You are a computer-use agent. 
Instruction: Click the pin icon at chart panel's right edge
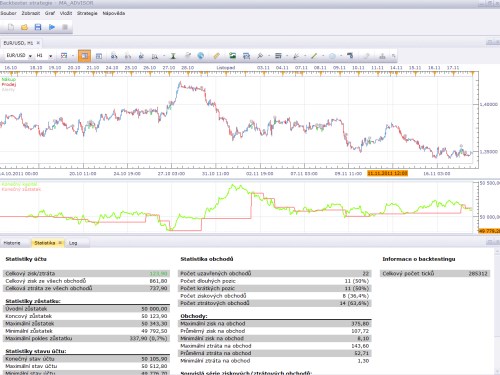[x=489, y=42]
